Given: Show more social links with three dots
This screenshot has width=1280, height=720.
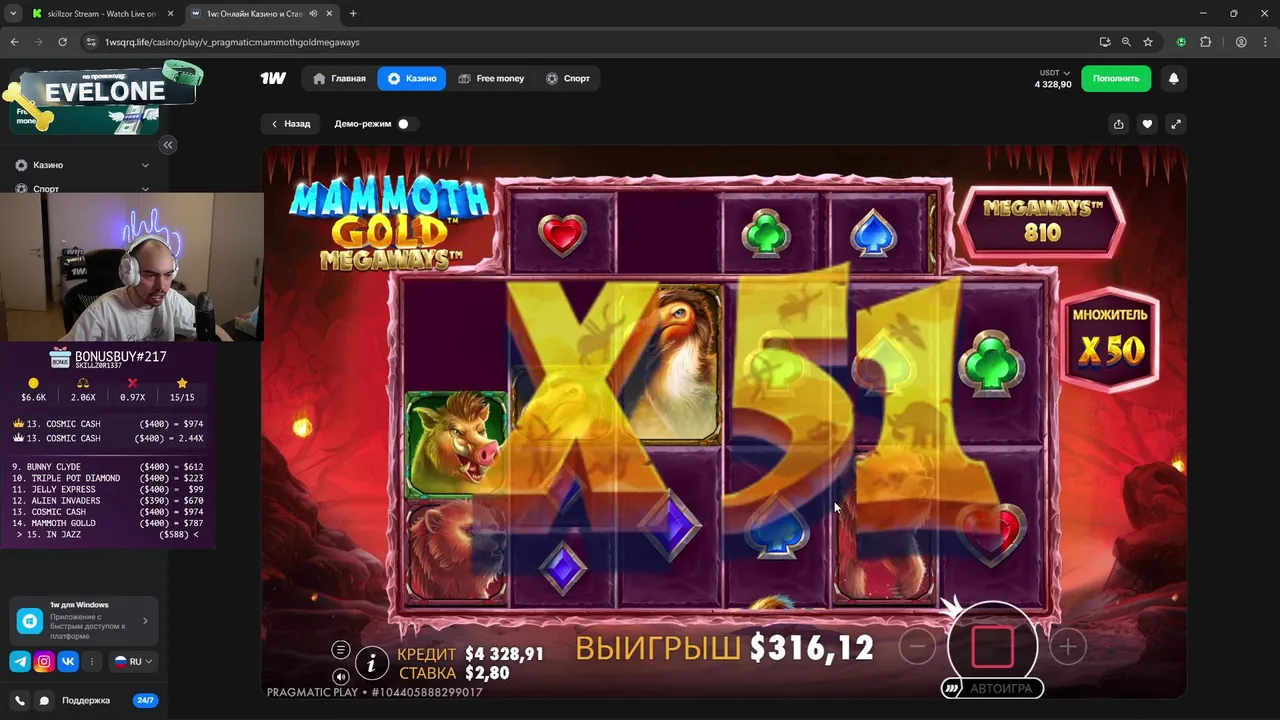Looking at the screenshot, I should [x=92, y=661].
